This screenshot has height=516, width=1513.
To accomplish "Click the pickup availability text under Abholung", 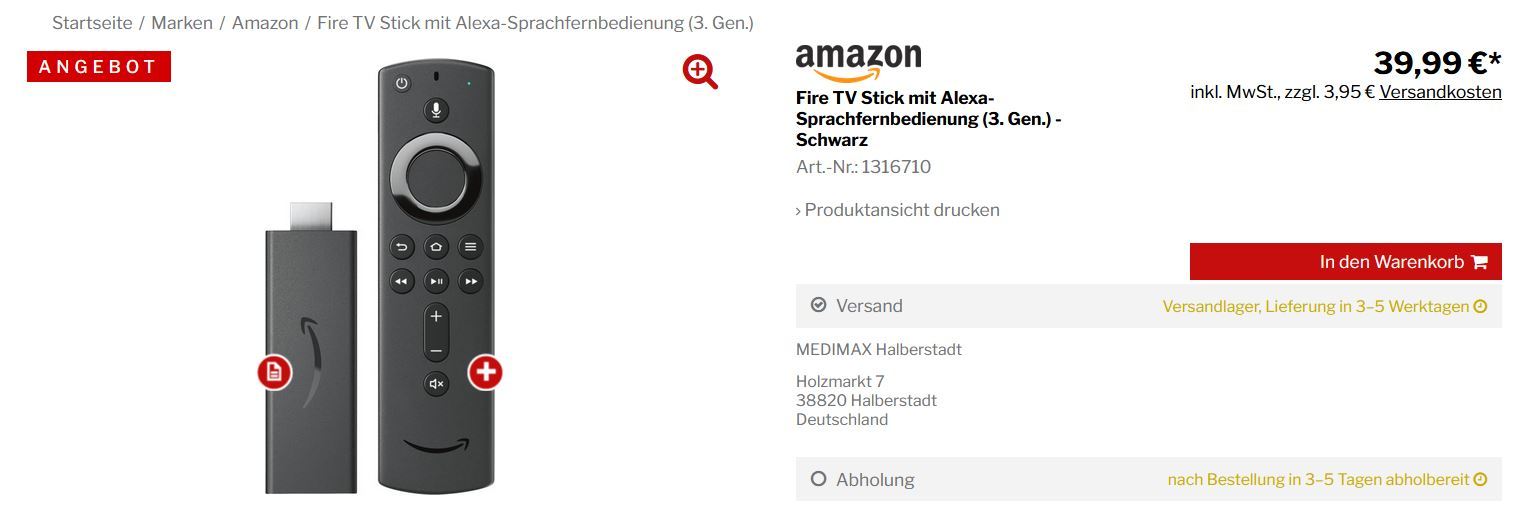I will [x=1318, y=480].
